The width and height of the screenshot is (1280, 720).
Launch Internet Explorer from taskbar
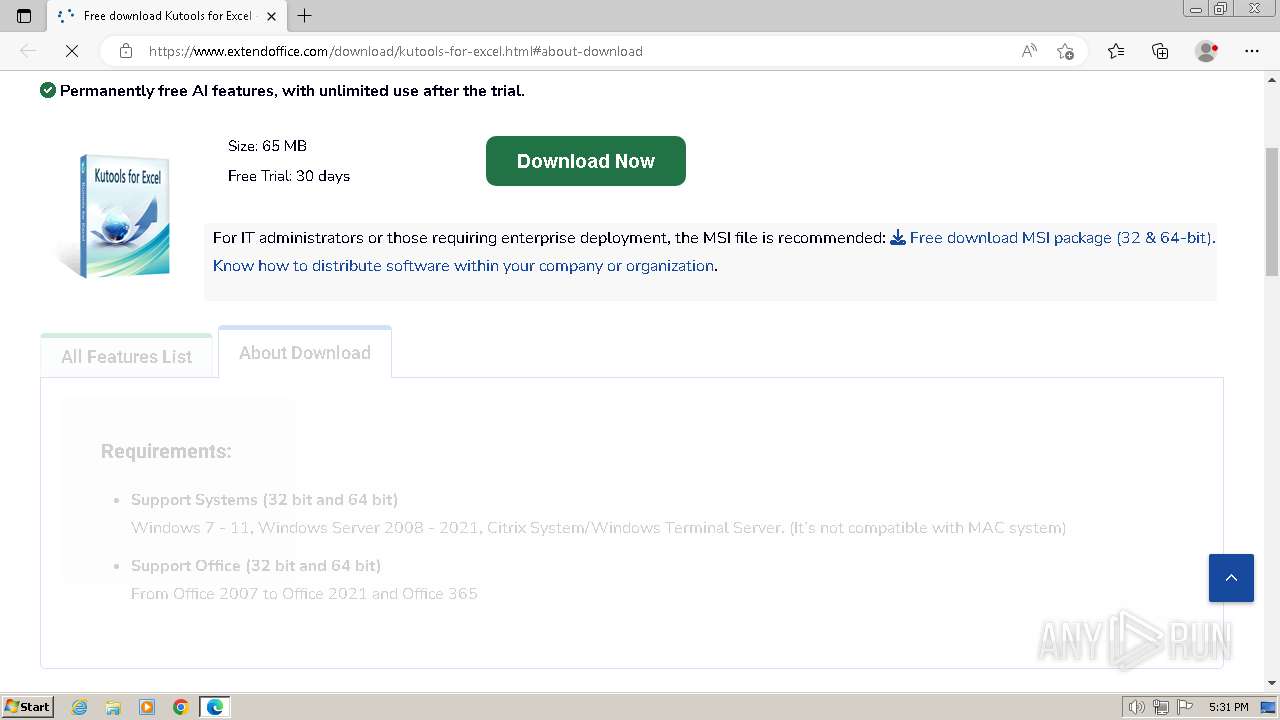pos(80,707)
